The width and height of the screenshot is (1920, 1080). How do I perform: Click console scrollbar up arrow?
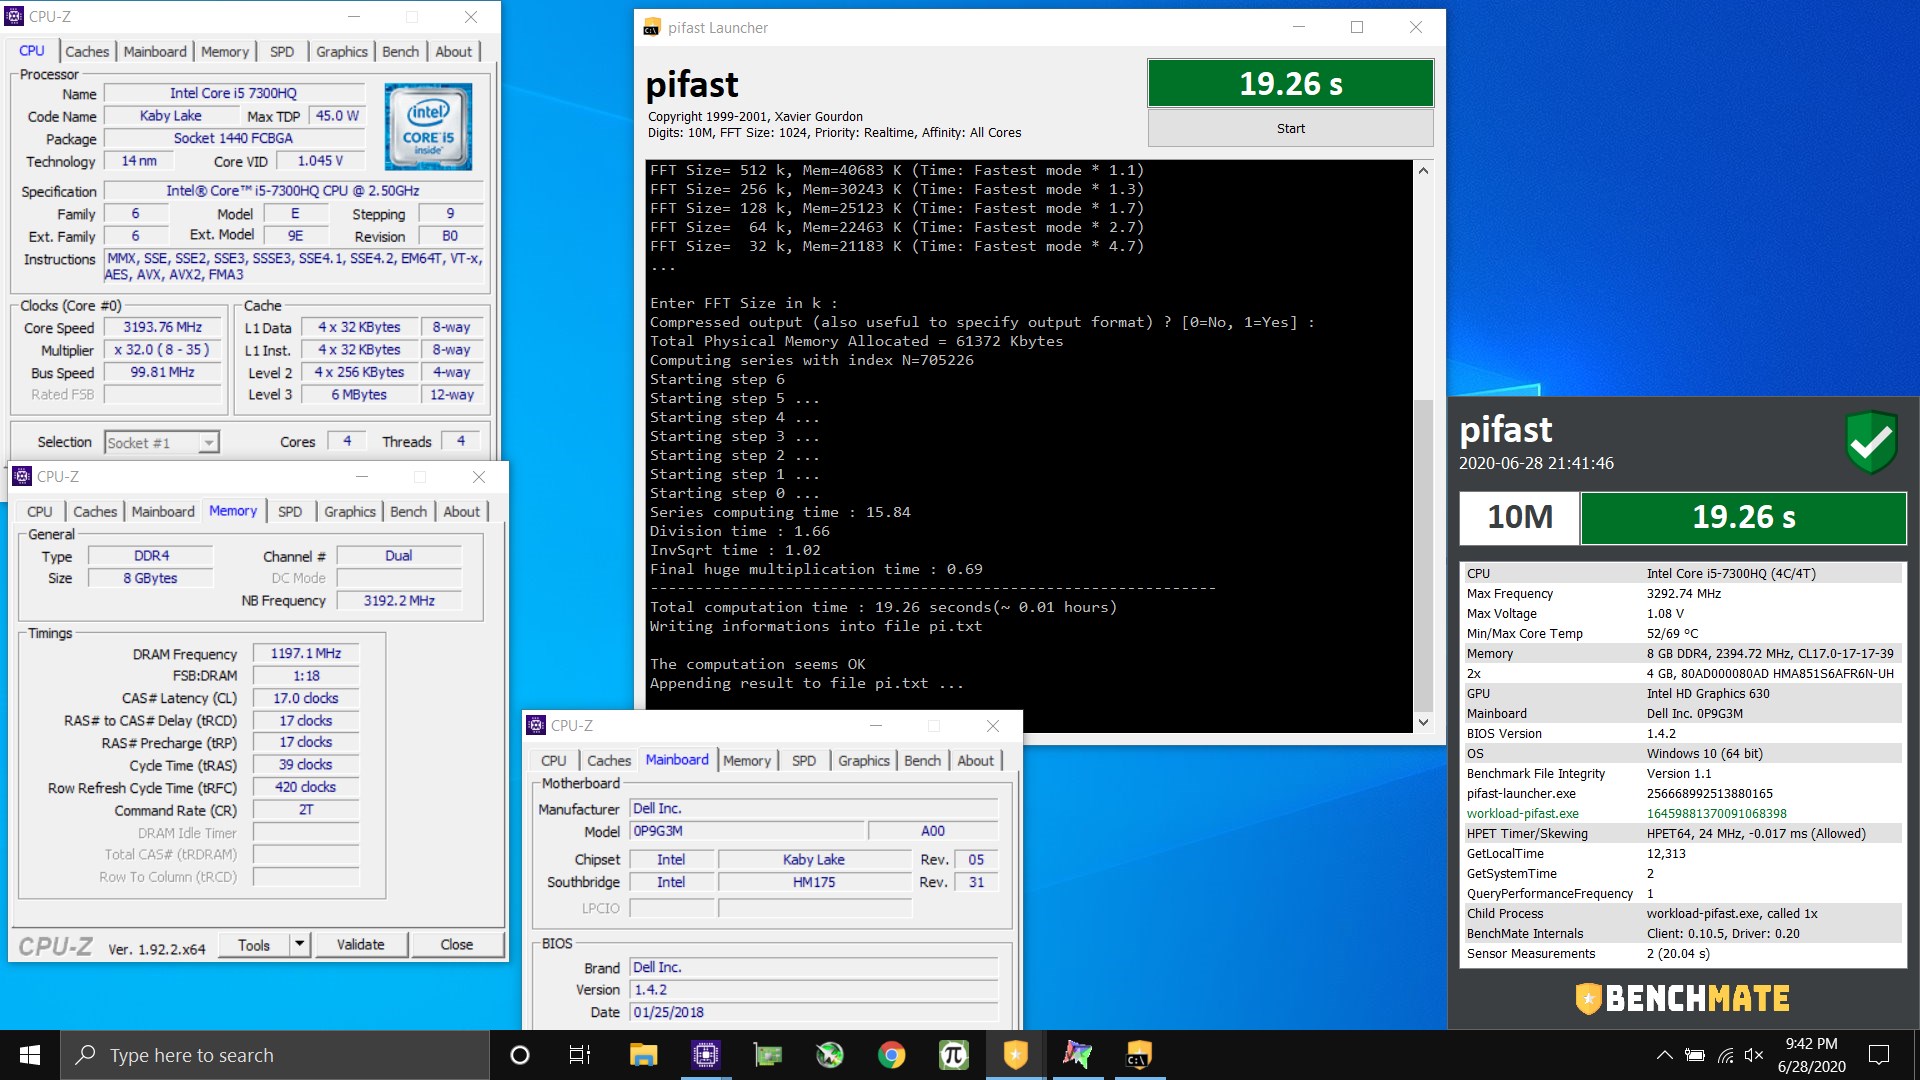click(x=1423, y=171)
